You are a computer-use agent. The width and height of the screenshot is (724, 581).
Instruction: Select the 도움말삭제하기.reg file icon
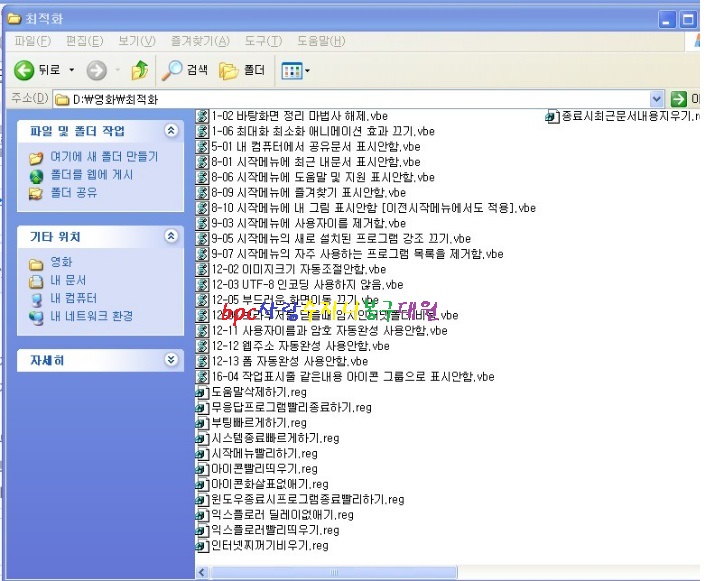(203, 393)
